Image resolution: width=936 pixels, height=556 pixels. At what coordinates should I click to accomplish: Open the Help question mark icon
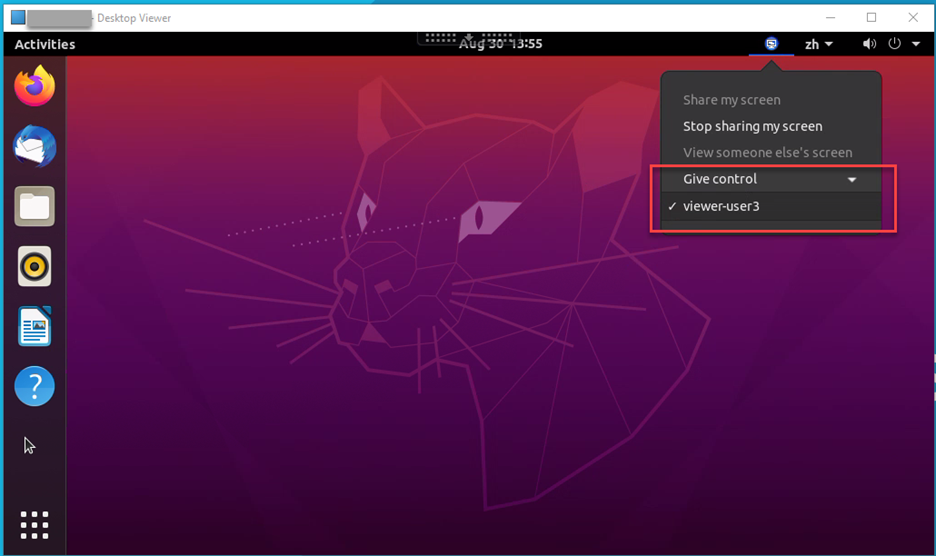click(x=35, y=386)
